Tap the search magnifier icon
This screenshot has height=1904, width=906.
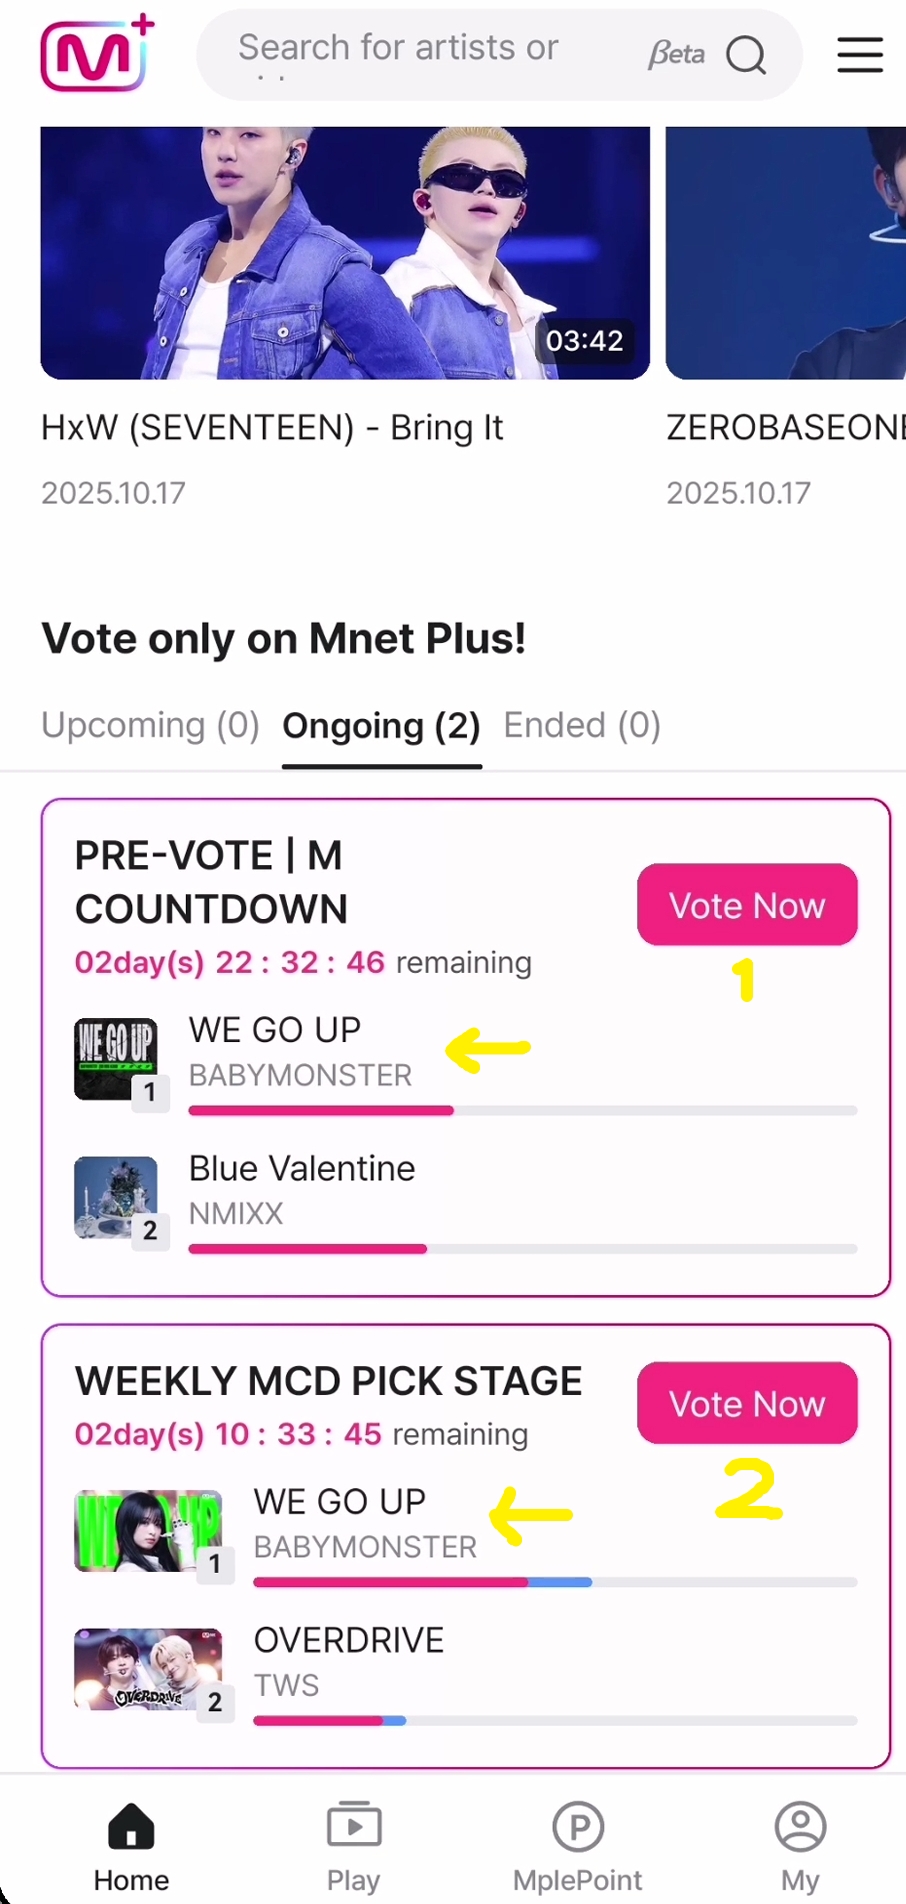click(746, 56)
